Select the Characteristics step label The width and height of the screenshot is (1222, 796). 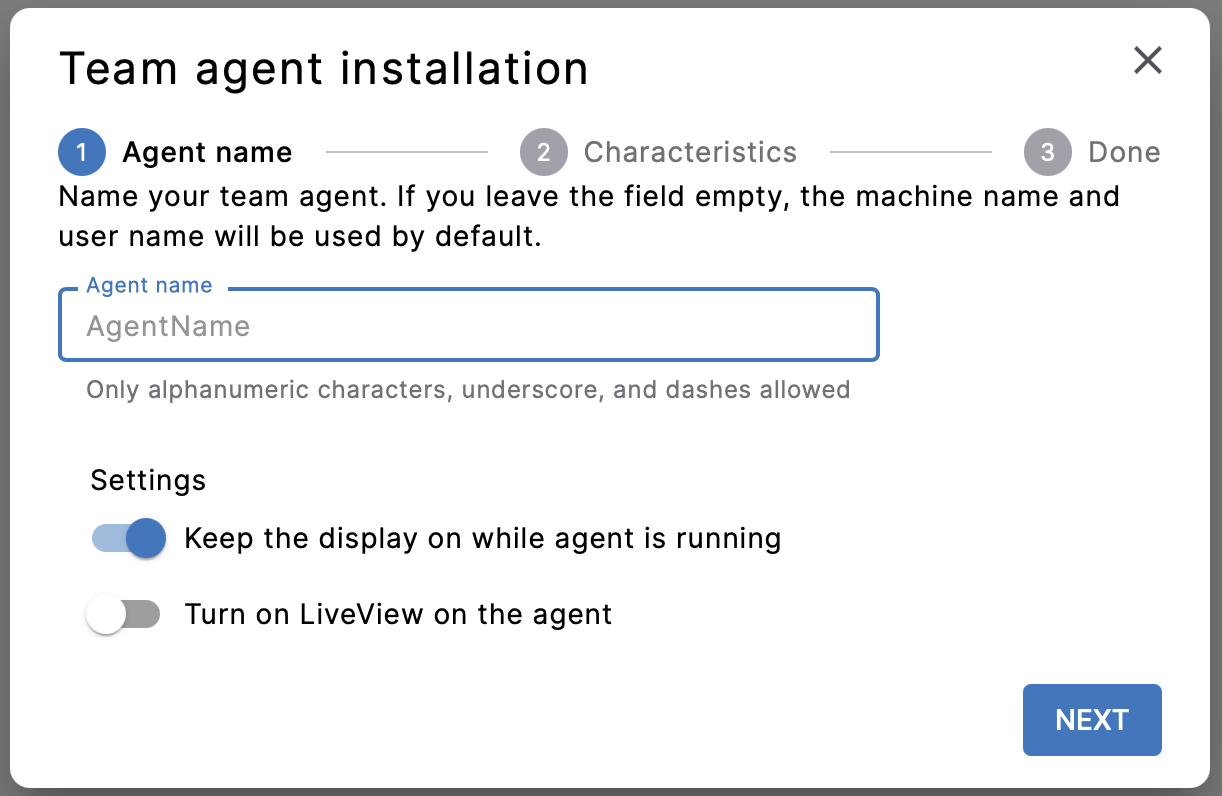click(x=690, y=151)
